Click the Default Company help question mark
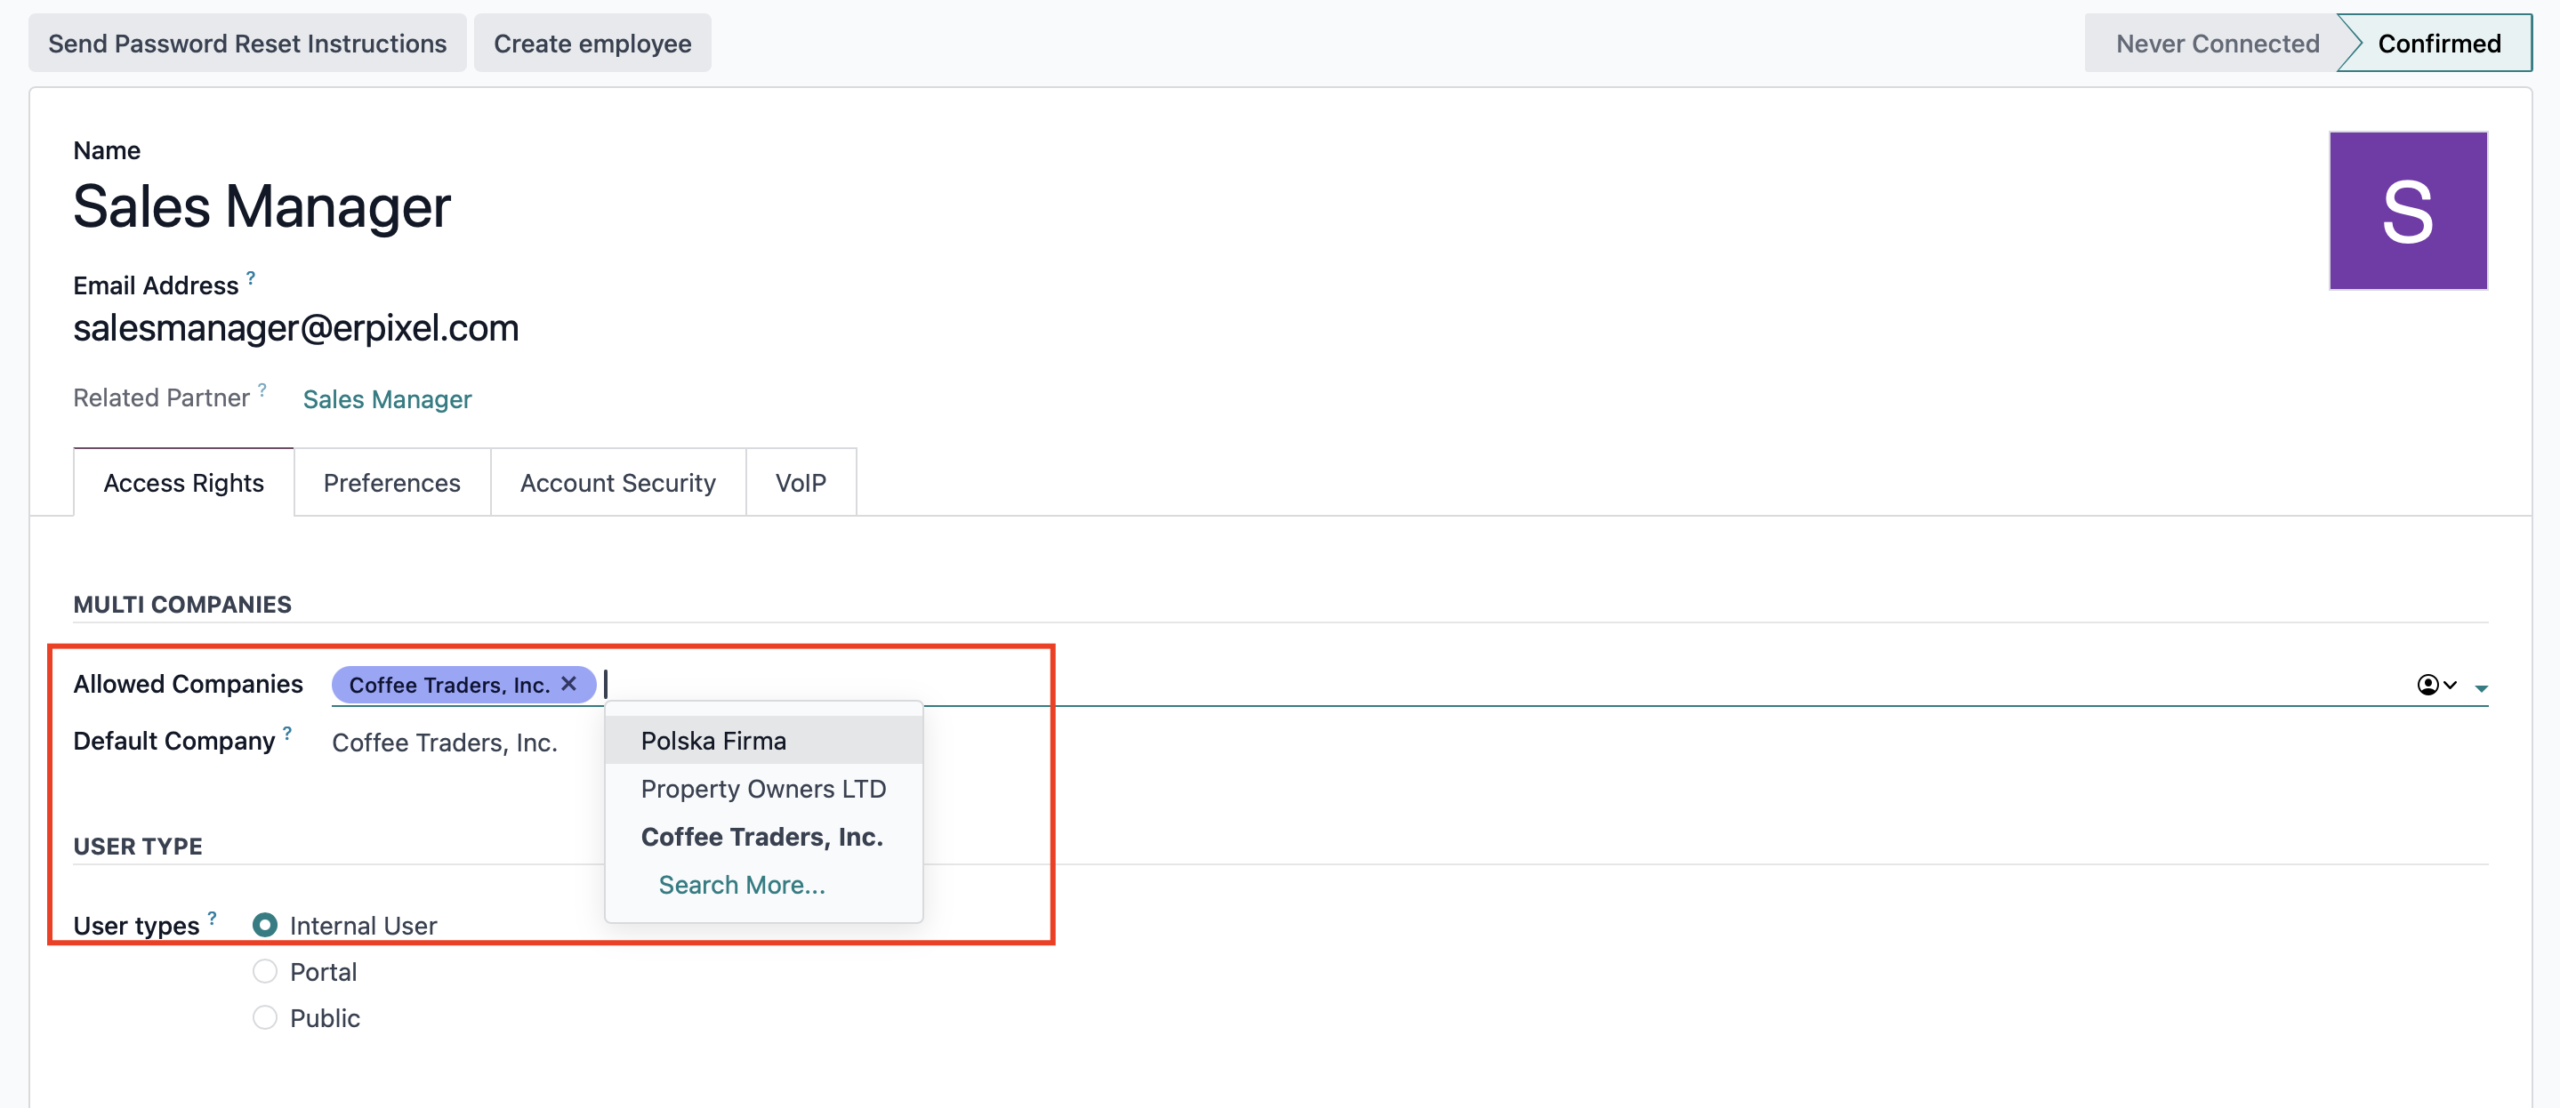 coord(287,733)
